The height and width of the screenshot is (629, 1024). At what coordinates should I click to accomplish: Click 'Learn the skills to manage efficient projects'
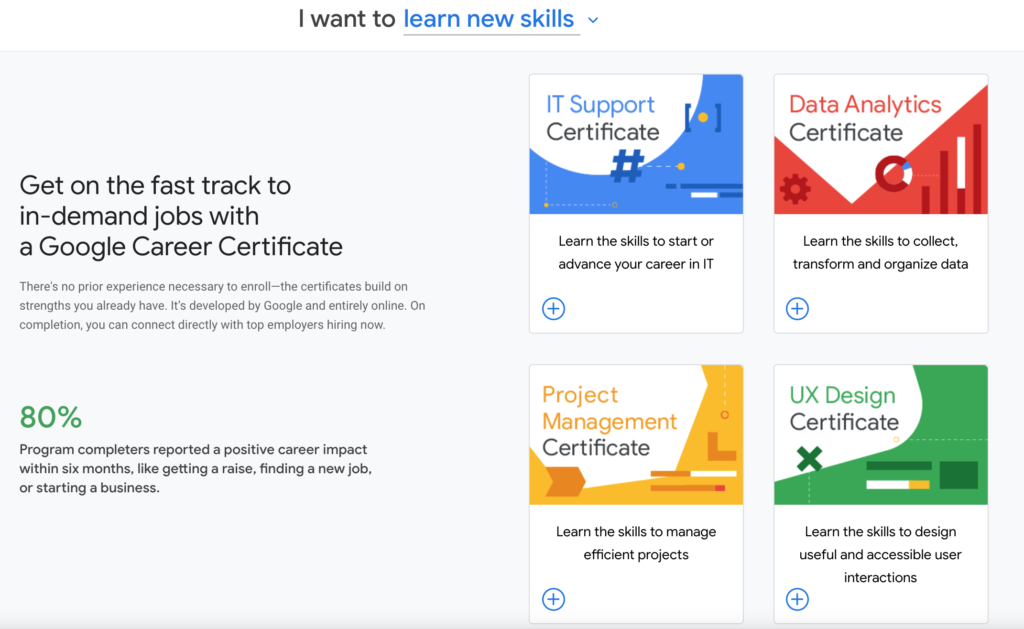point(636,543)
